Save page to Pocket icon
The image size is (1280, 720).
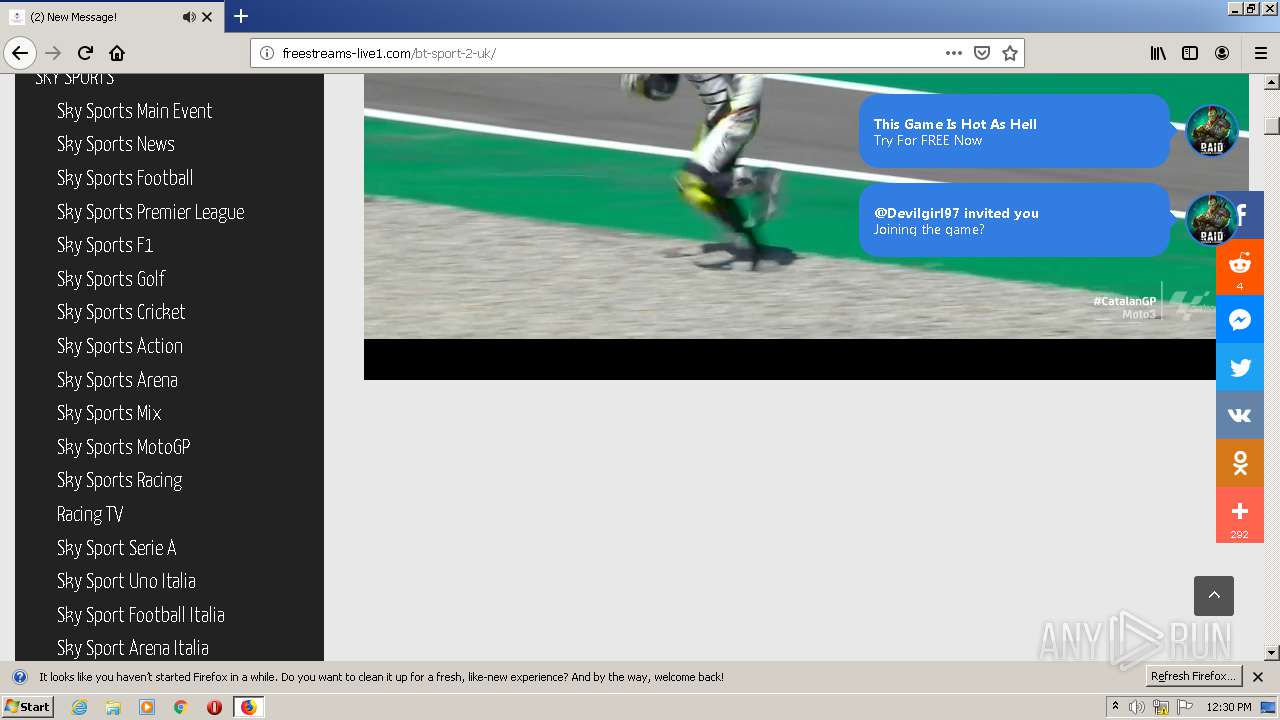coord(982,53)
